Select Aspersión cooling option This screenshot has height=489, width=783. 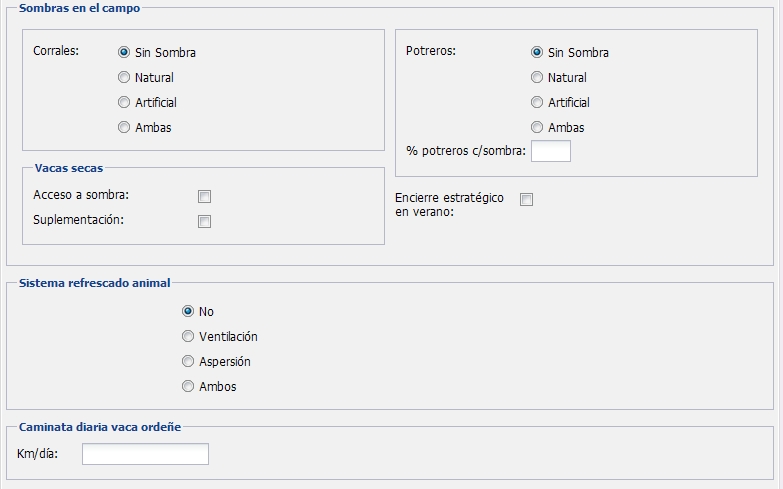coord(188,361)
